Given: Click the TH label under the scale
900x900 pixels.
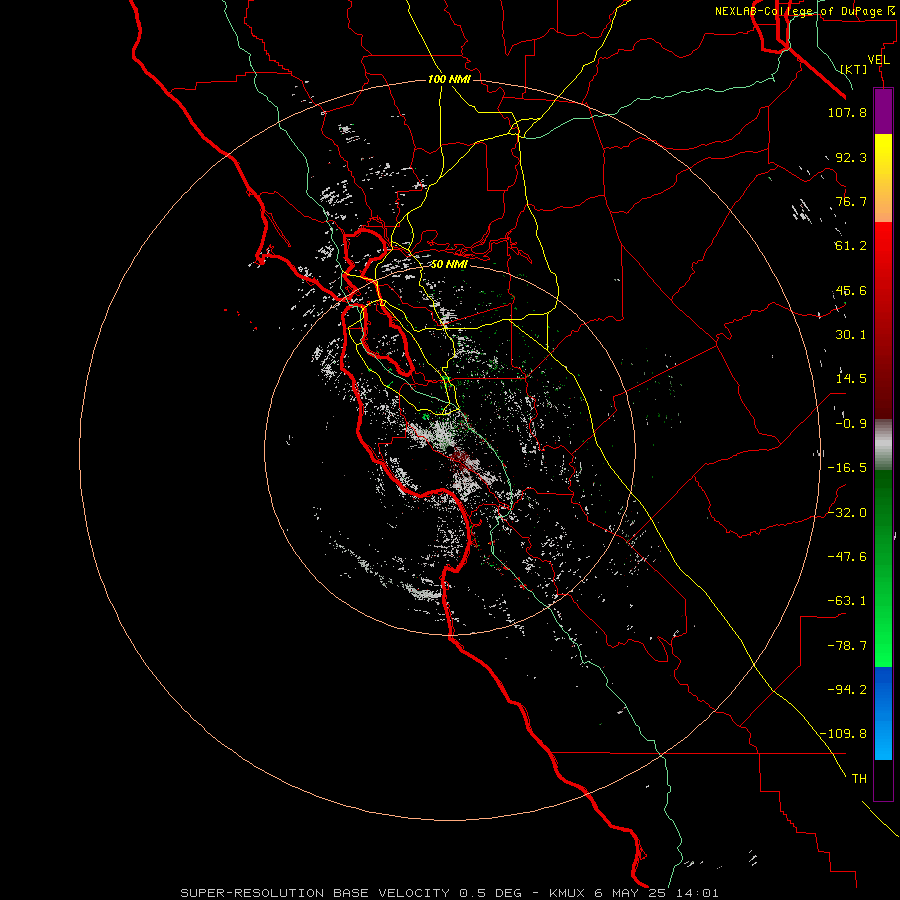Looking at the screenshot, I should (x=859, y=779).
